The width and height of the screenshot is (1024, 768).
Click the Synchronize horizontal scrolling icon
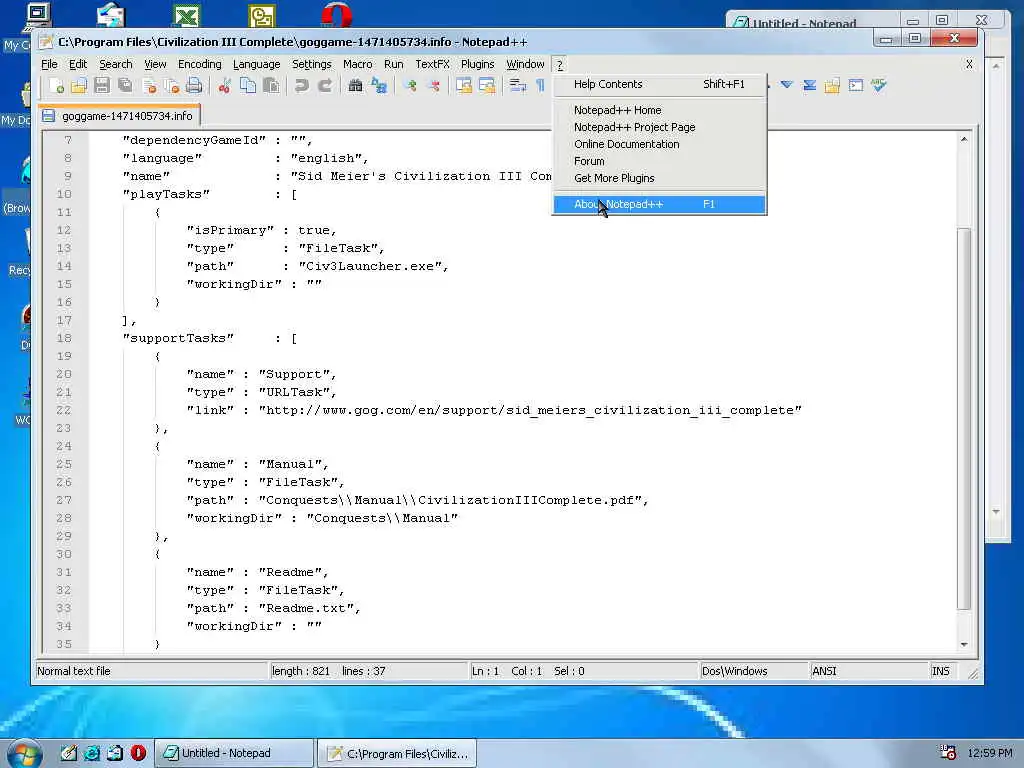(x=487, y=86)
